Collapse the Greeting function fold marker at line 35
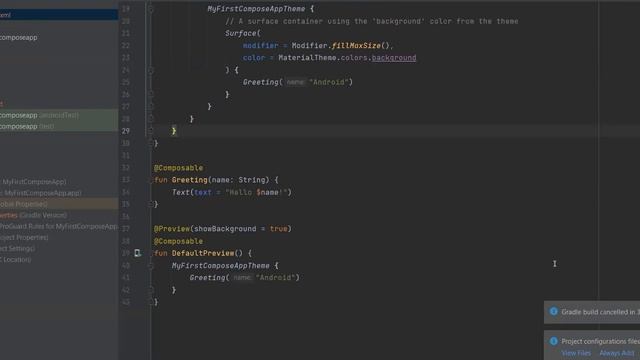Screen dimensions: 640x360 click(x=150, y=204)
